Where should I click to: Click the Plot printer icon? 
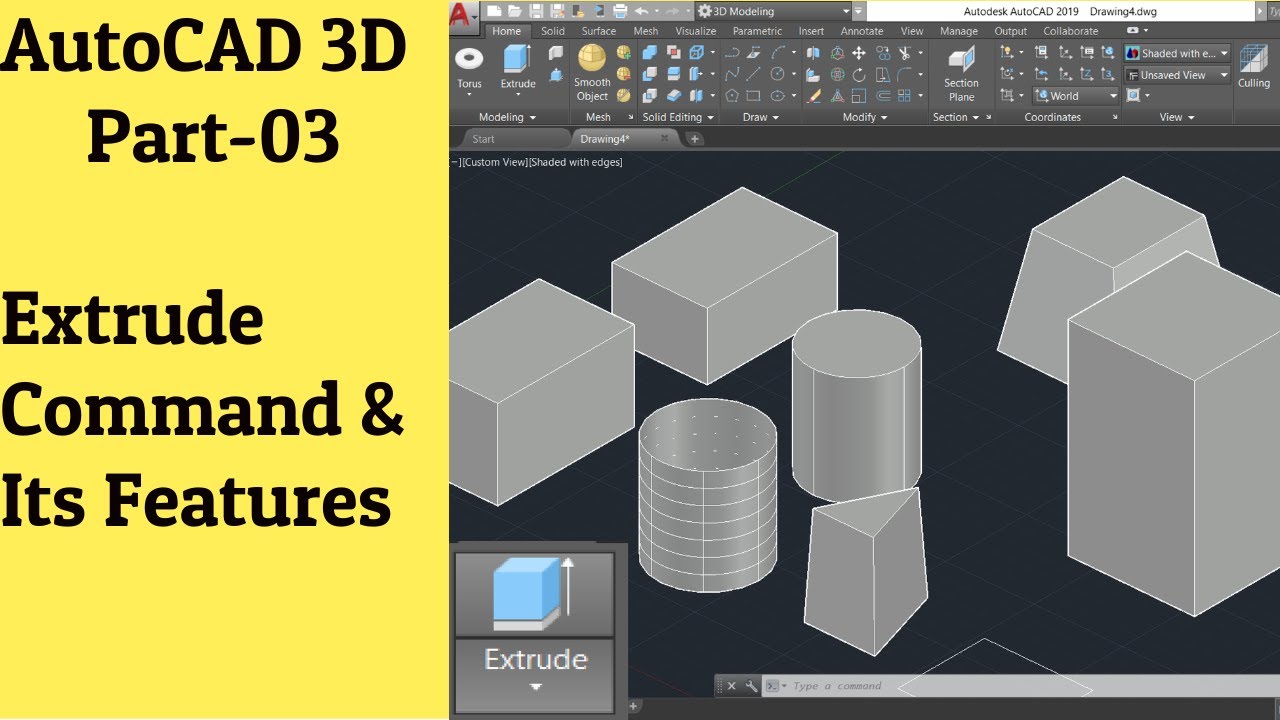(621, 11)
